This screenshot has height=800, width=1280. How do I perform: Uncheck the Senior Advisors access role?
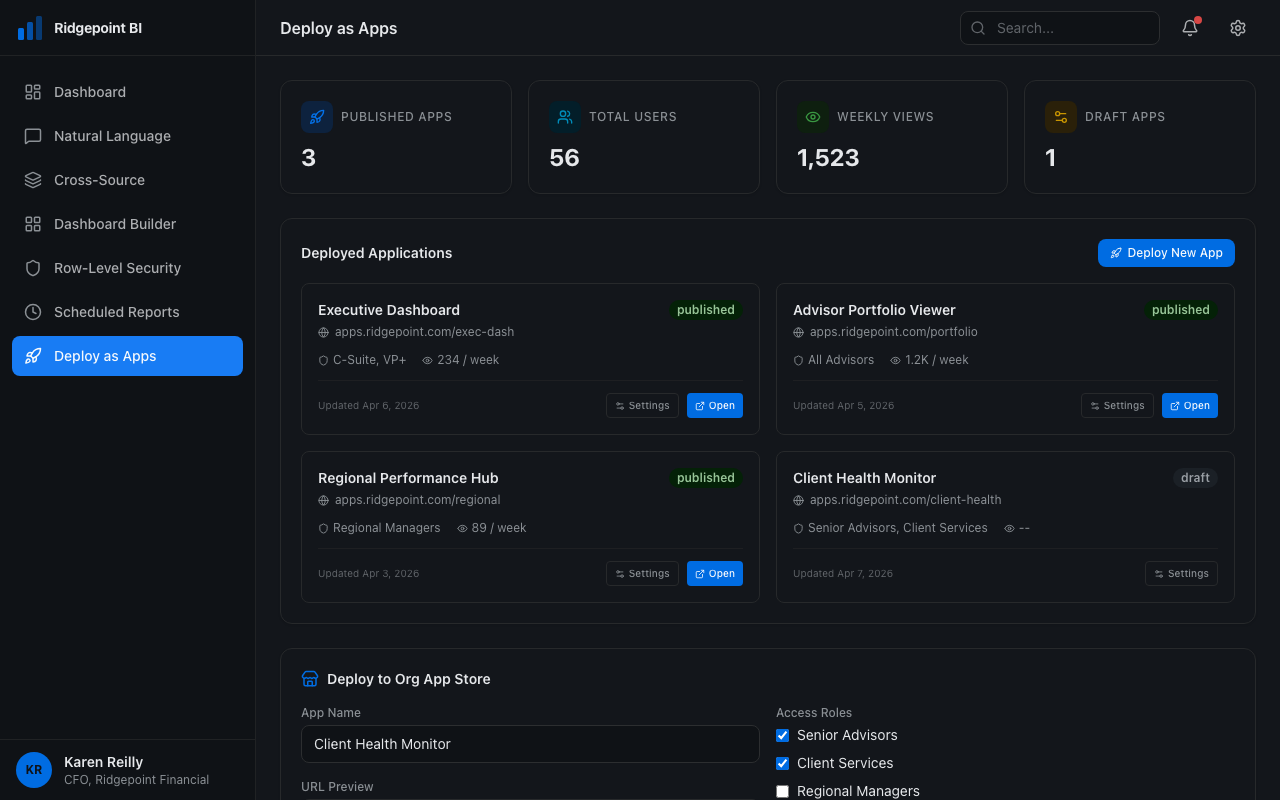tap(782, 735)
